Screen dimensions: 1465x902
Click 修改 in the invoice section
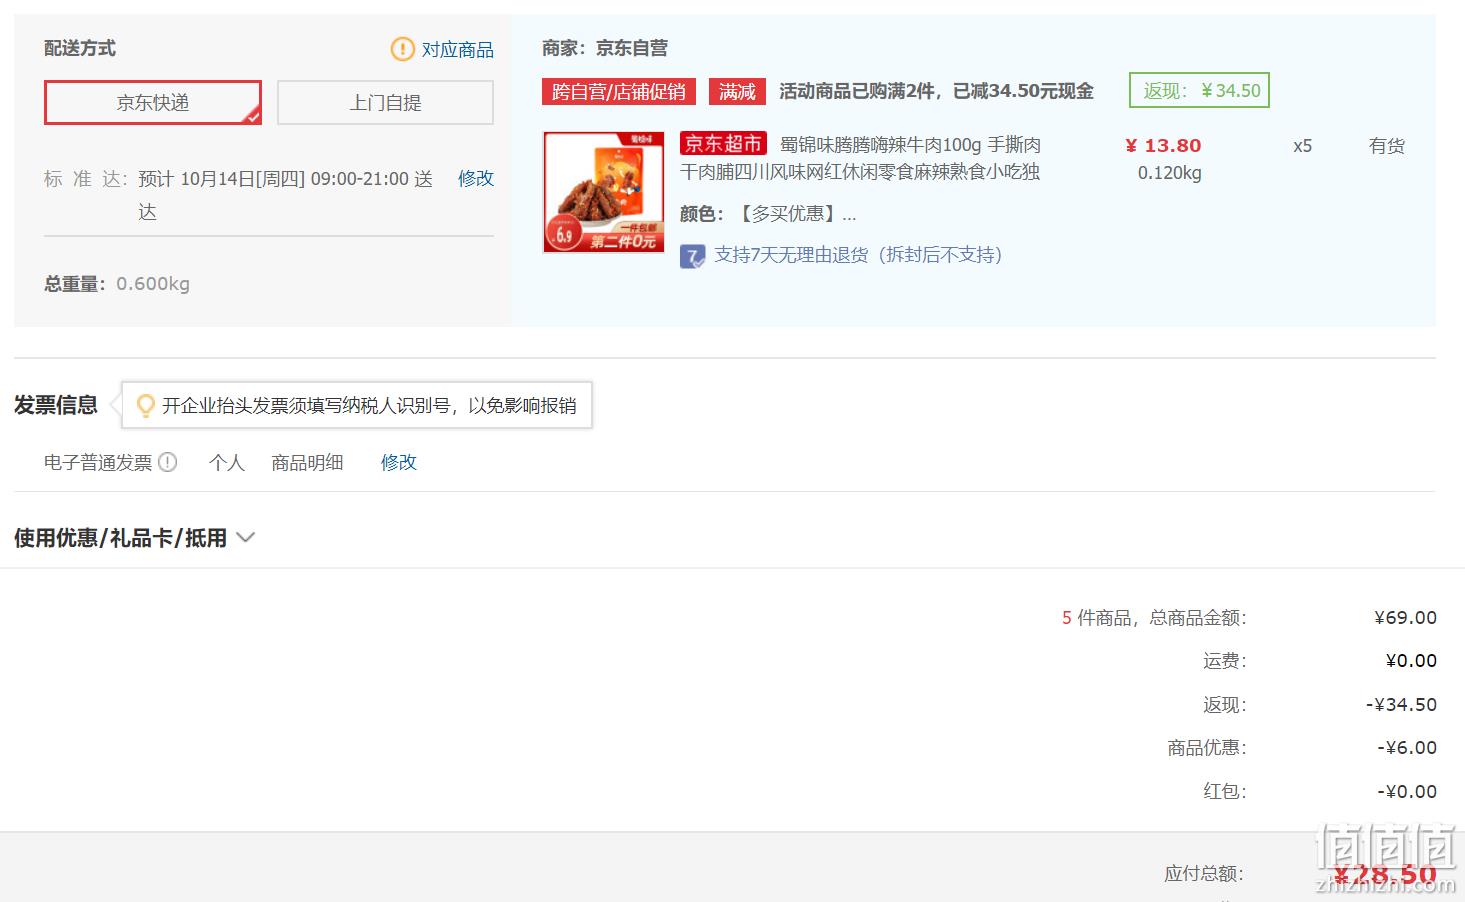point(398,462)
